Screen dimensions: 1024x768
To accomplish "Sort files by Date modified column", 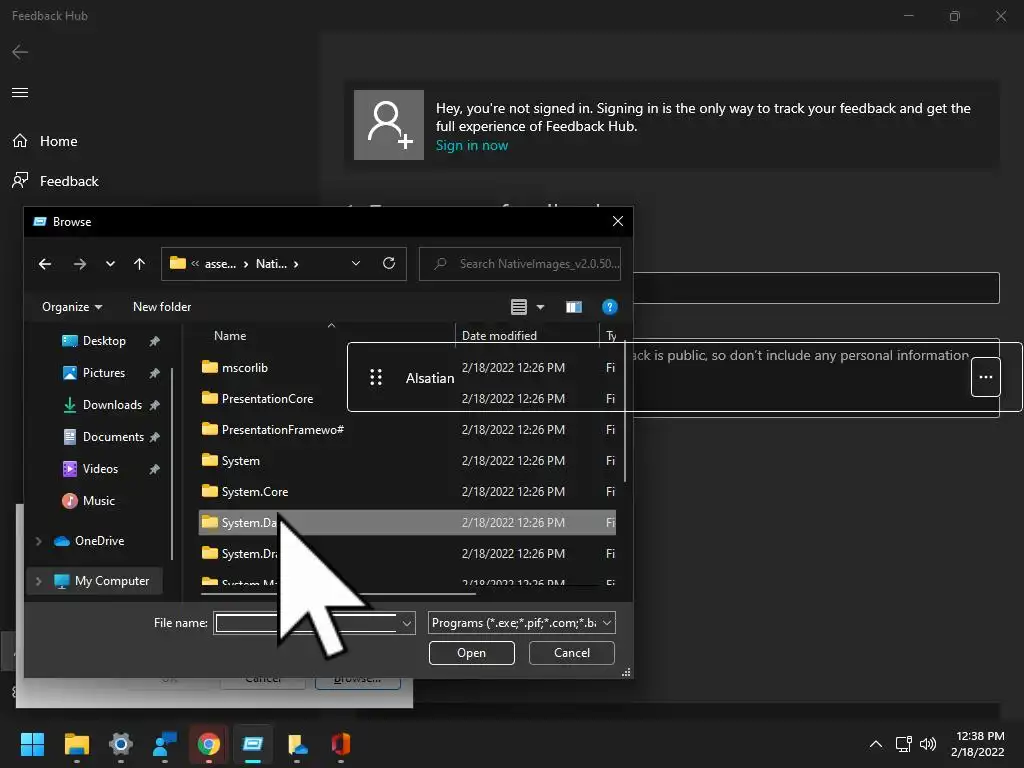I will click(x=500, y=336).
